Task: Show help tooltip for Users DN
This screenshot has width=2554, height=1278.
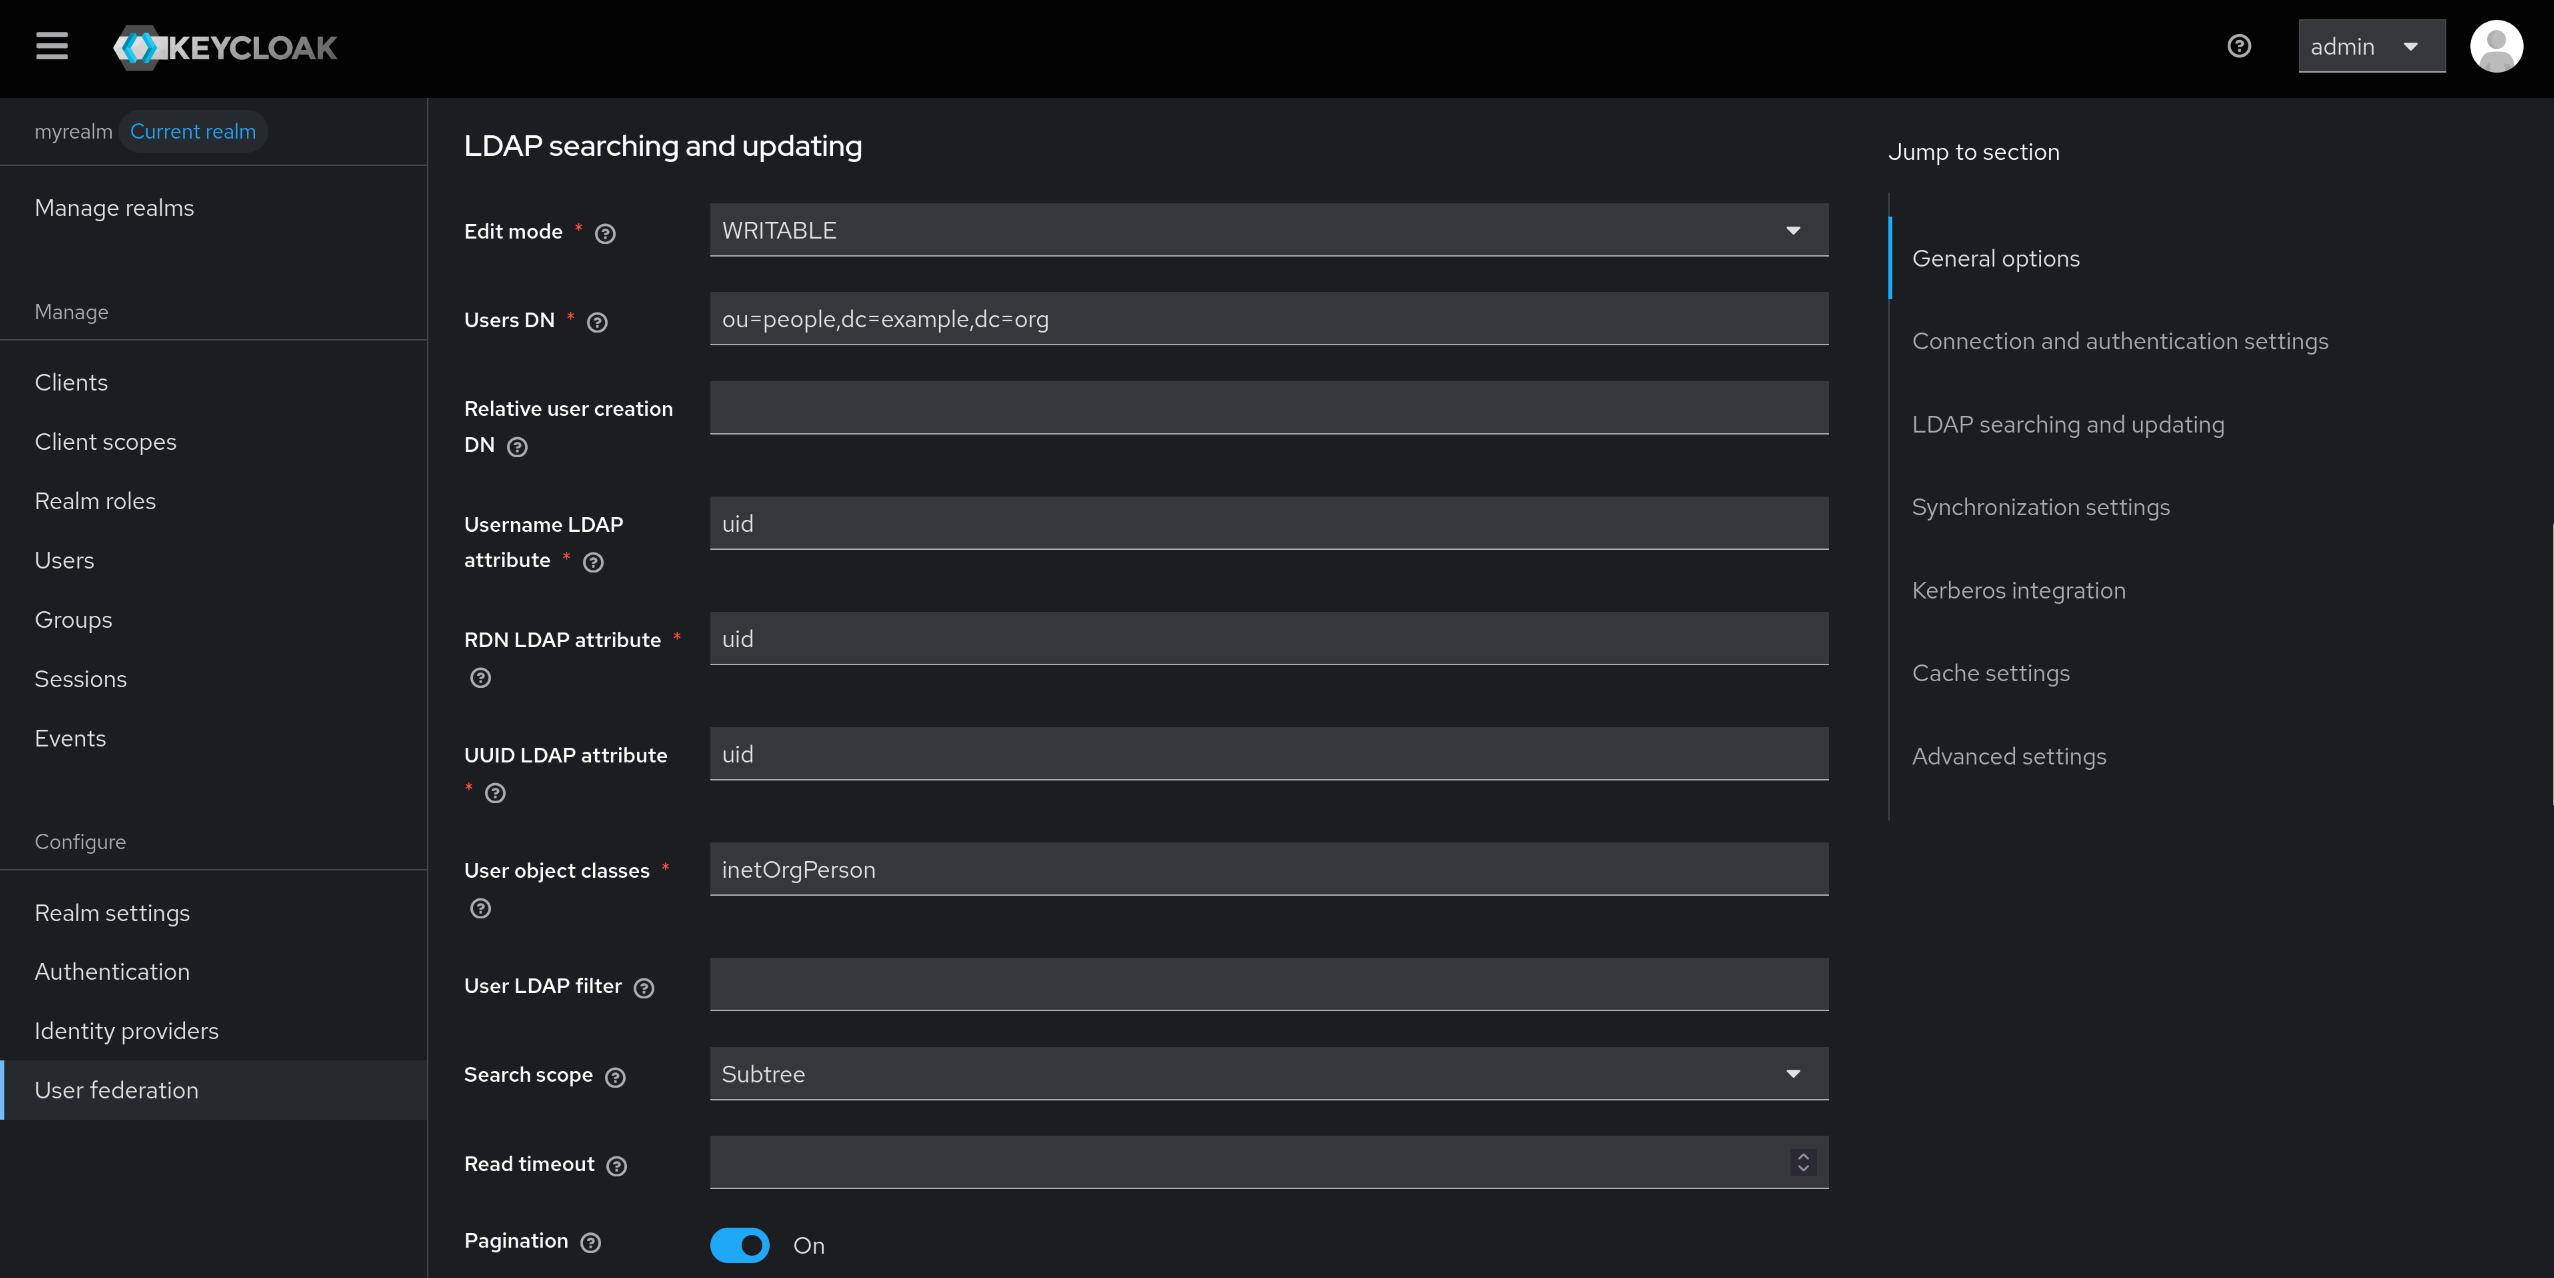Action: point(597,322)
